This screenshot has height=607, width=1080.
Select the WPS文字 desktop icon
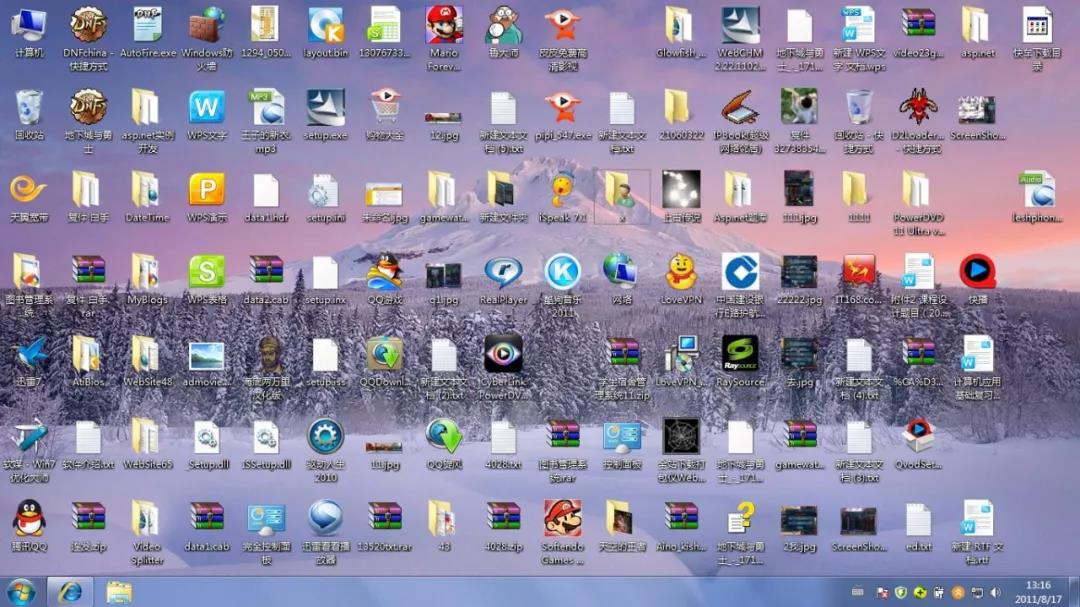(207, 107)
